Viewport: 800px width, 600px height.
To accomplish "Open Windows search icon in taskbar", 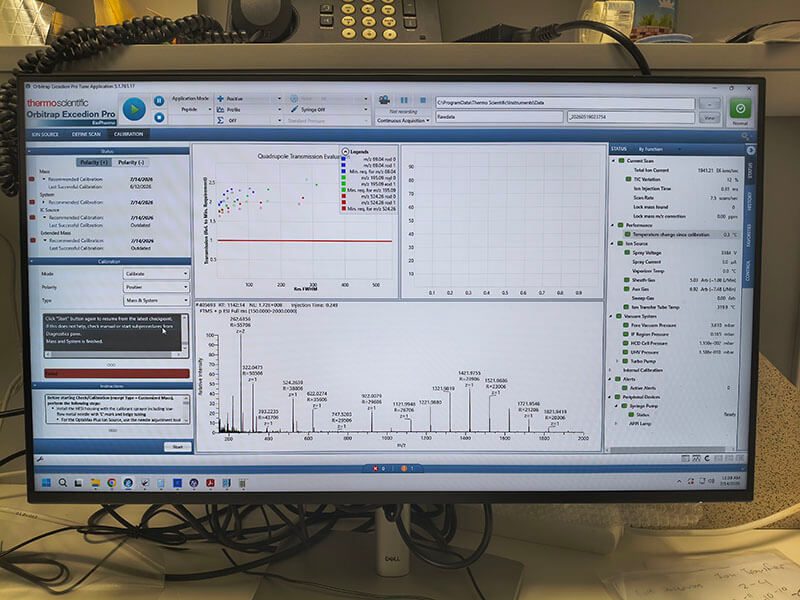I will pyautogui.click(x=62, y=482).
